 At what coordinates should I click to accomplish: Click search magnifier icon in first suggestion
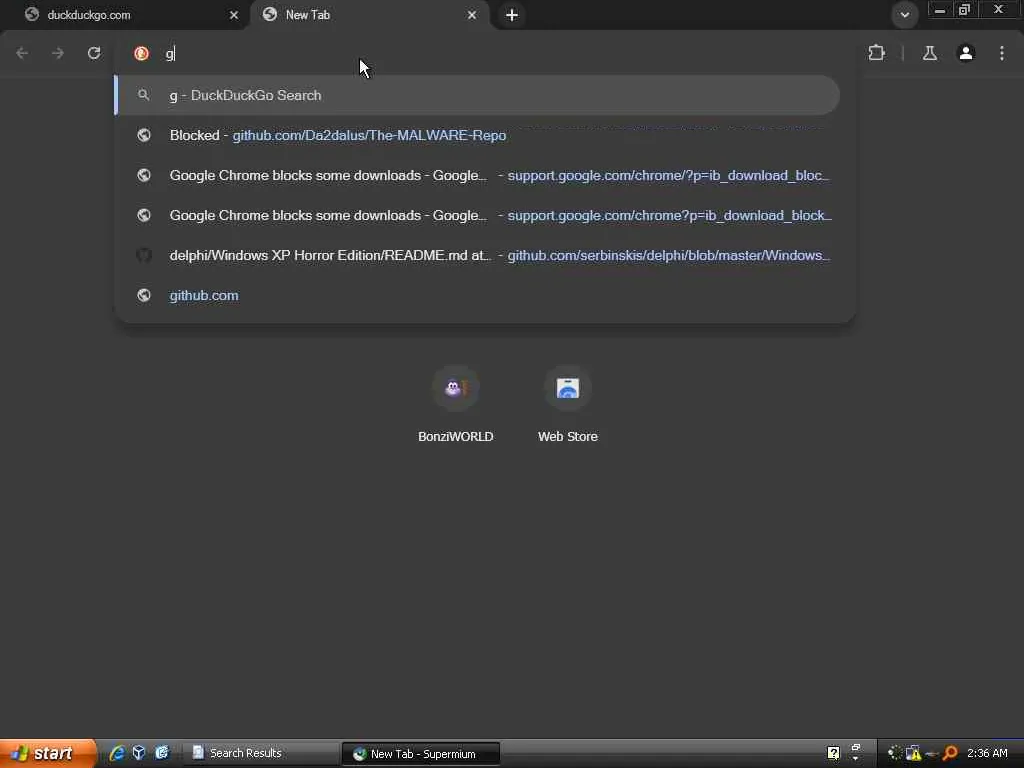point(144,95)
